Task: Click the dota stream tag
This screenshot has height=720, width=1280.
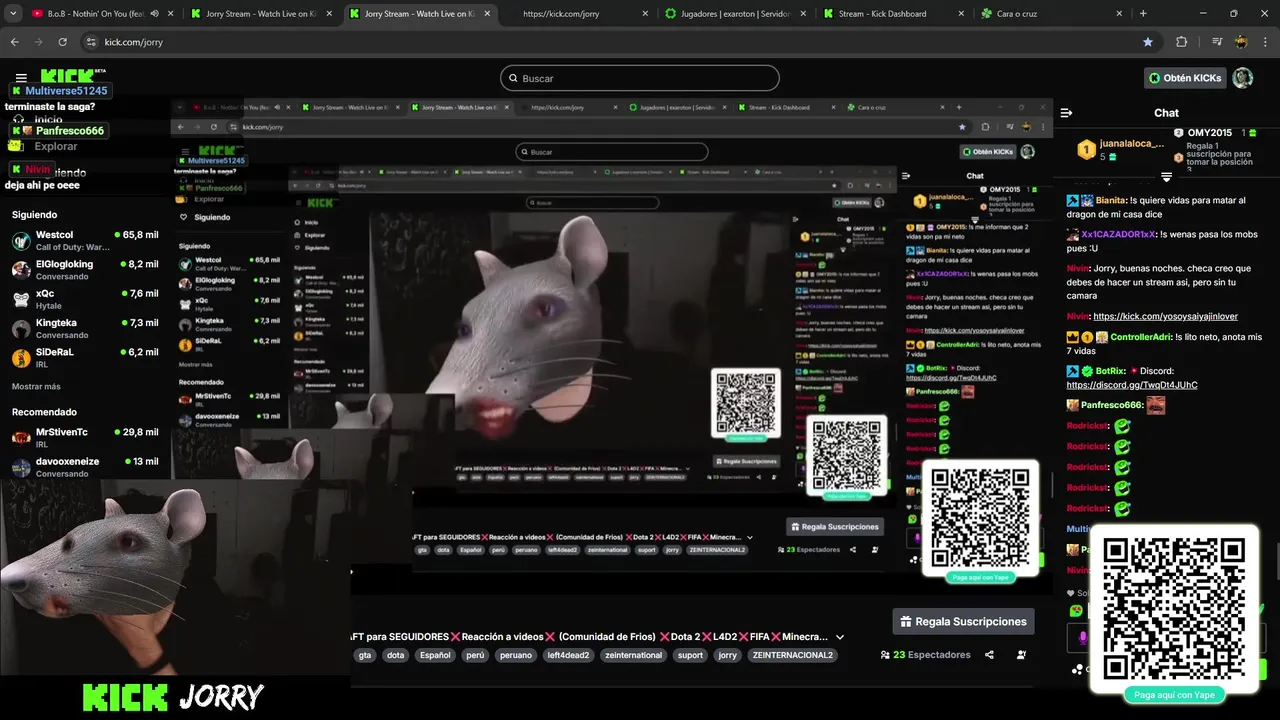Action: pos(396,655)
